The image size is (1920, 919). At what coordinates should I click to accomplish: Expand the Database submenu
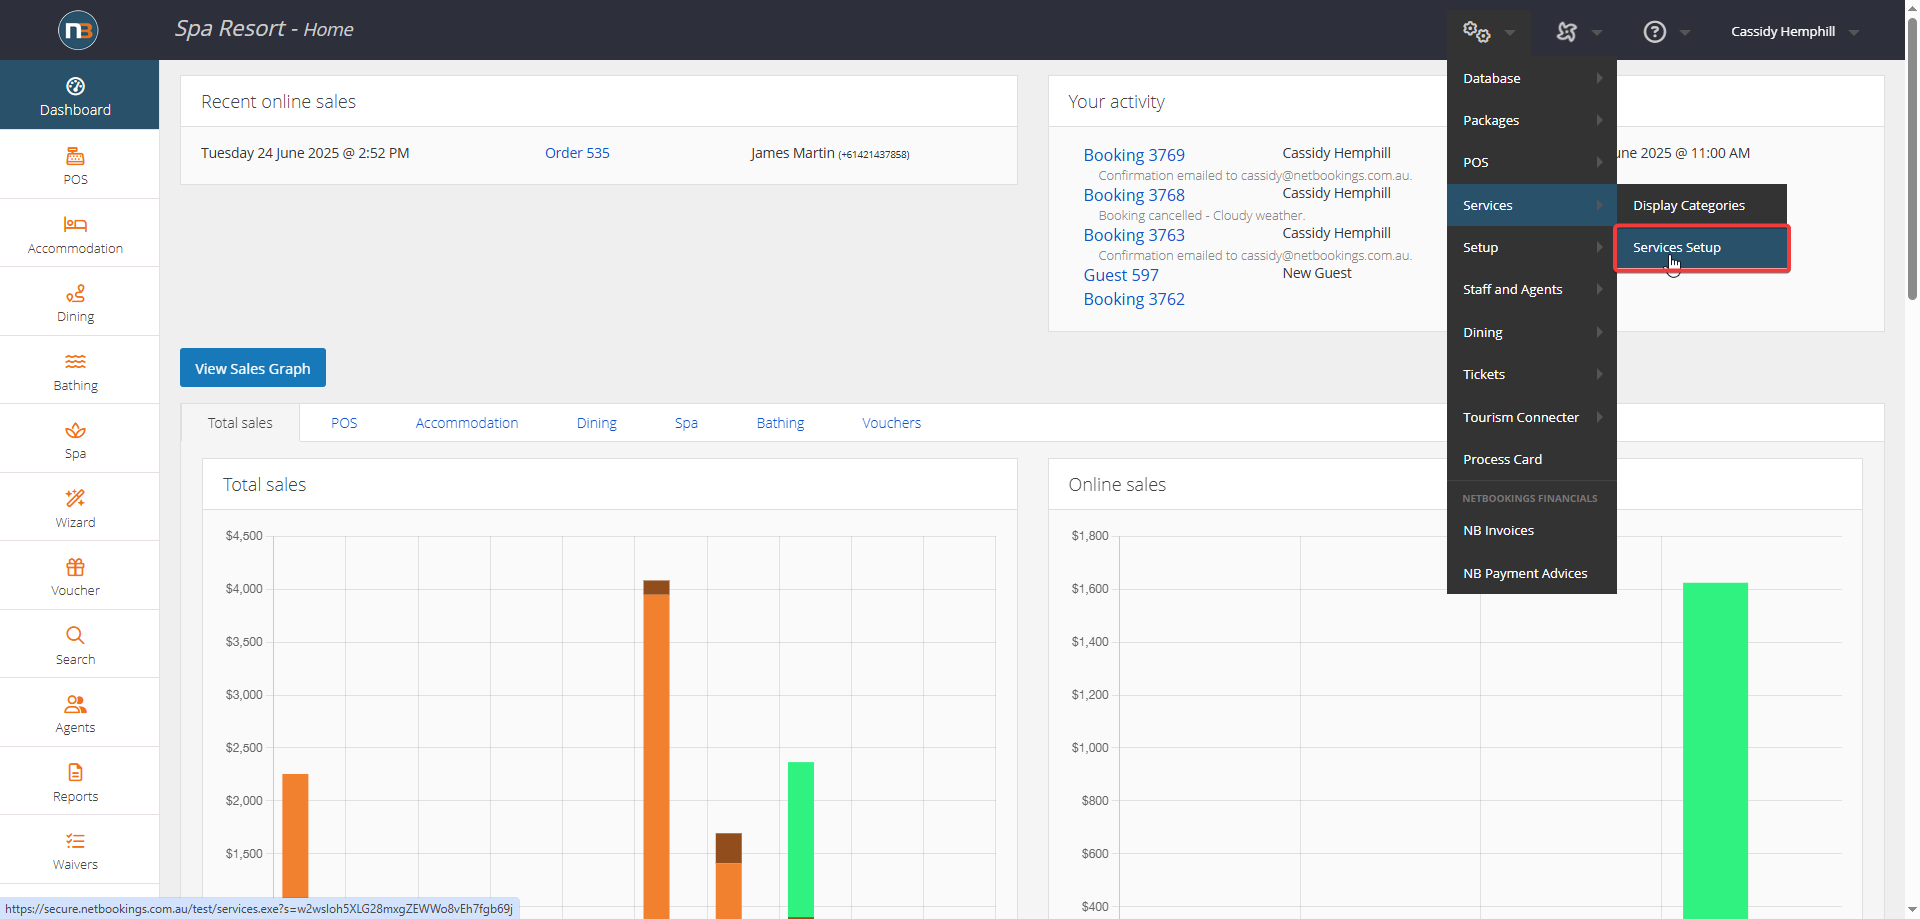pos(1532,78)
